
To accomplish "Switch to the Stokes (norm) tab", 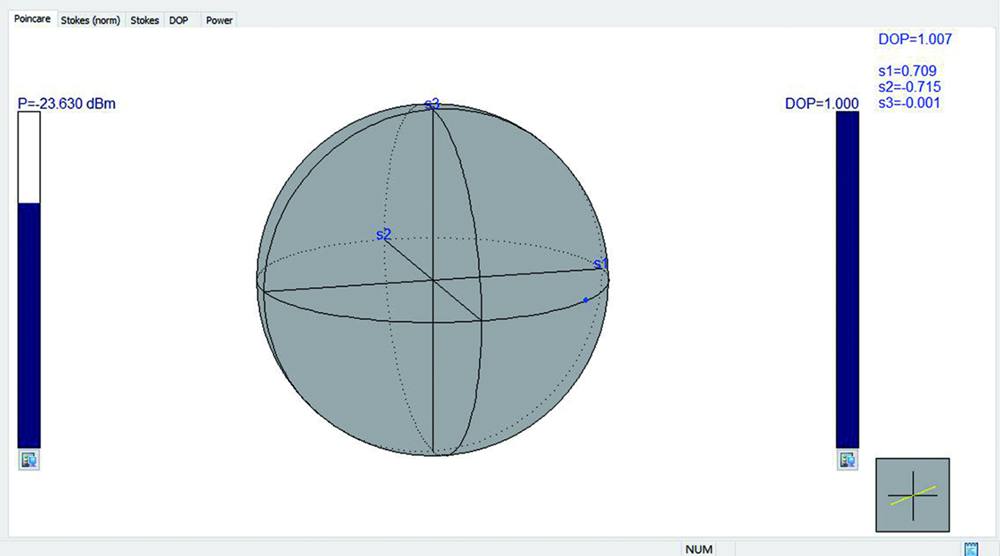I will click(90, 20).
